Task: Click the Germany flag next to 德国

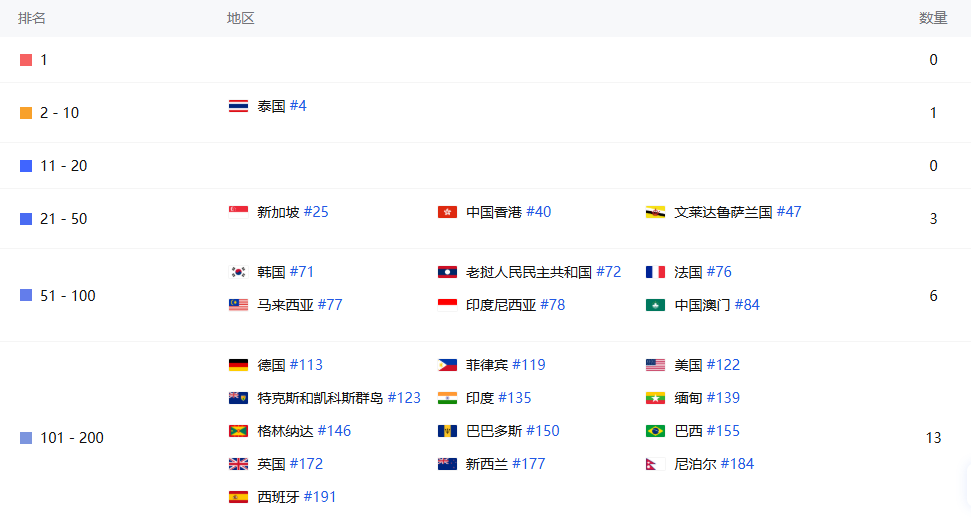Action: coord(238,365)
